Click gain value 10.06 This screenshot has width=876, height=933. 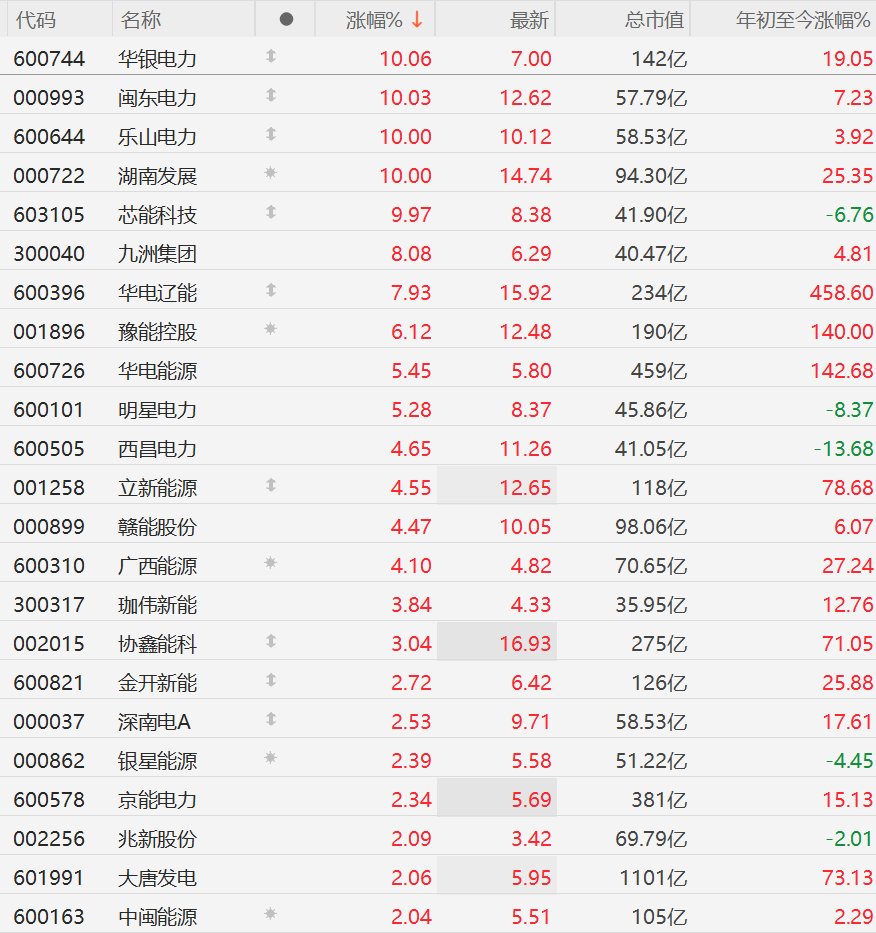click(x=405, y=59)
